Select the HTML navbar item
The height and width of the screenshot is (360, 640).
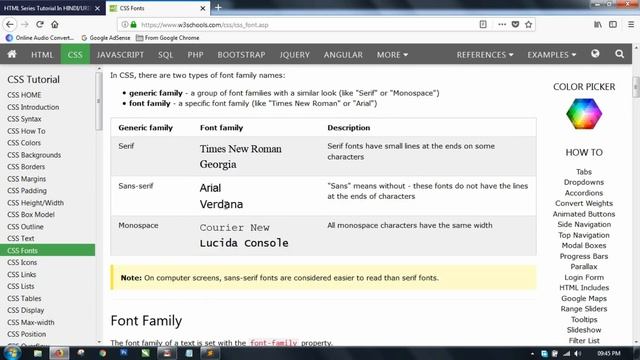coord(42,55)
